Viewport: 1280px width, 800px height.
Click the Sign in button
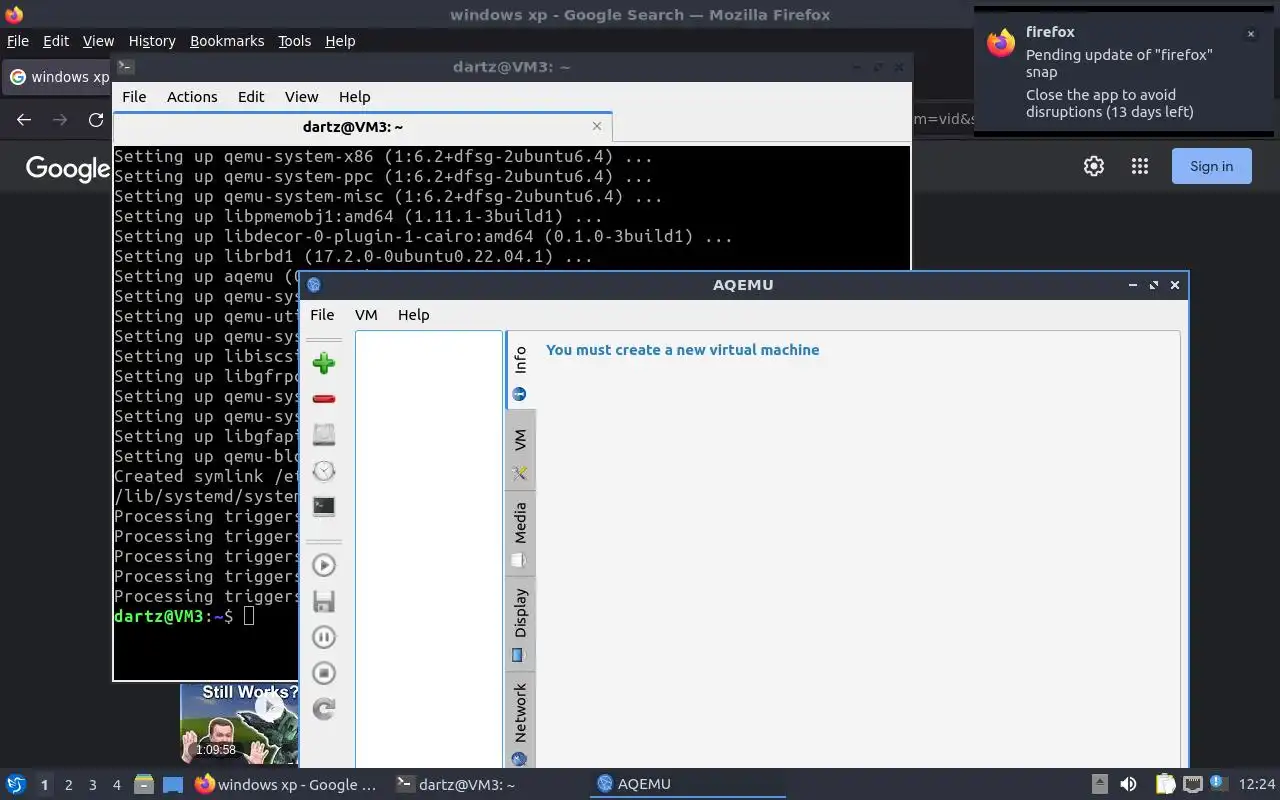1211,166
